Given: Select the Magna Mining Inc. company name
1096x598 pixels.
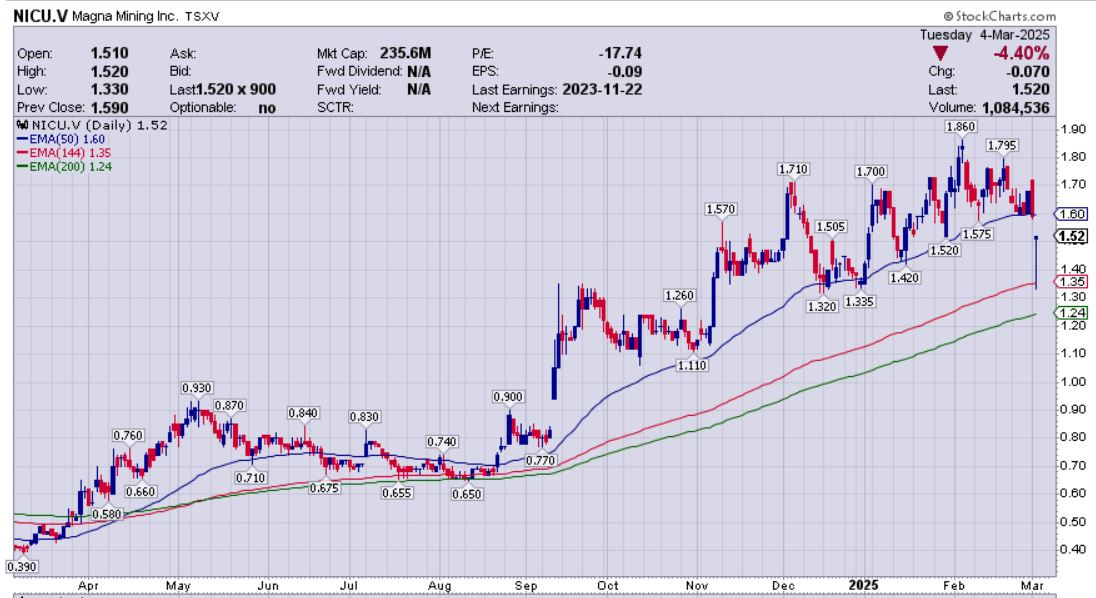Looking at the screenshot, I should tap(125, 16).
